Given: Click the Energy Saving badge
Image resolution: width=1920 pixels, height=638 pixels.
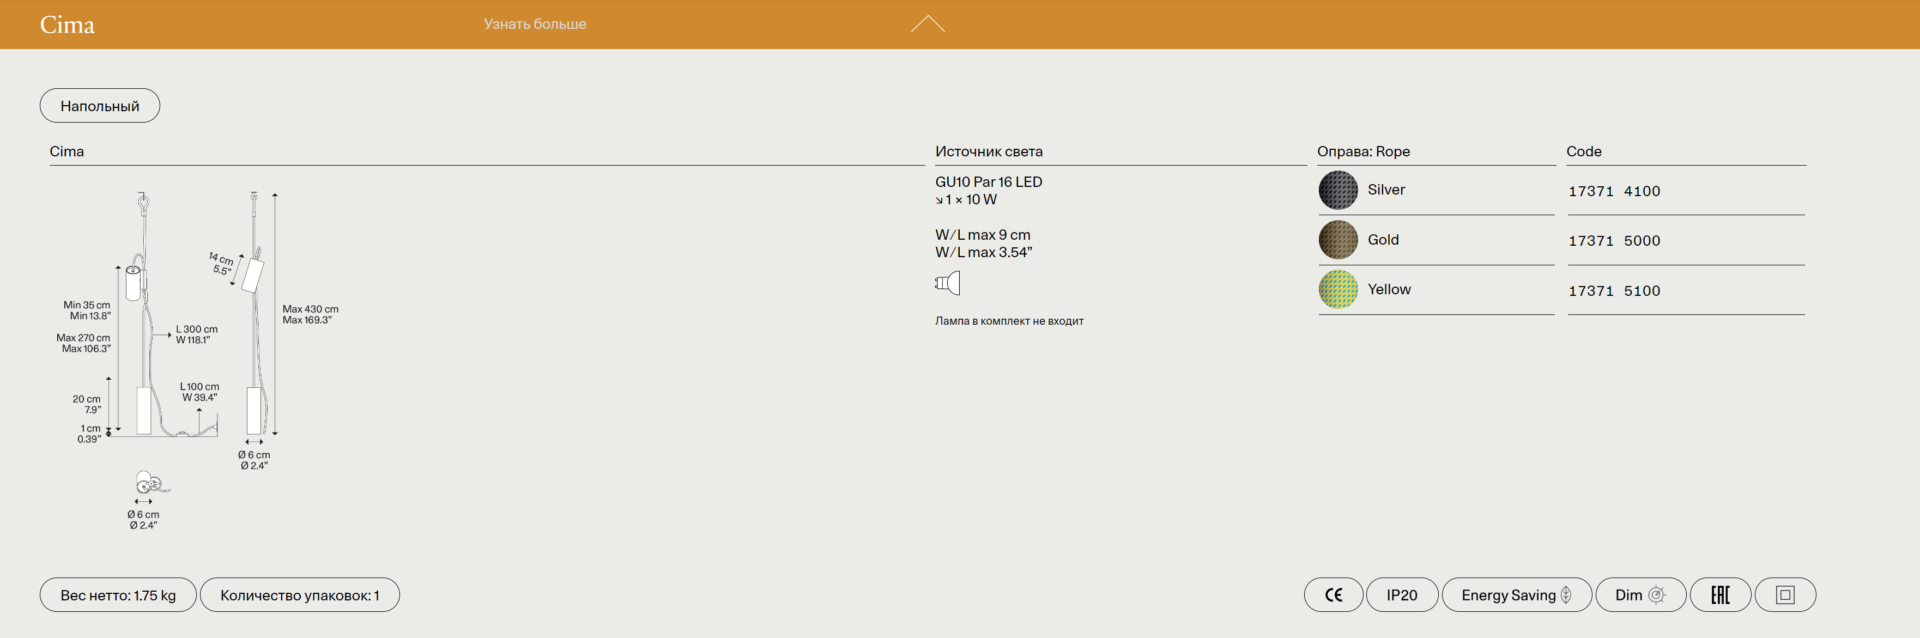Looking at the screenshot, I should click(1516, 595).
